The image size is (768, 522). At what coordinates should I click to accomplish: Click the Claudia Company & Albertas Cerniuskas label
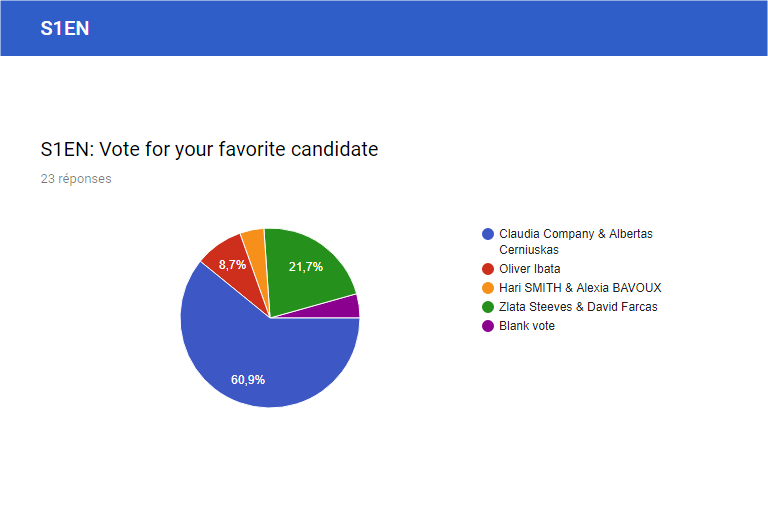(x=576, y=242)
